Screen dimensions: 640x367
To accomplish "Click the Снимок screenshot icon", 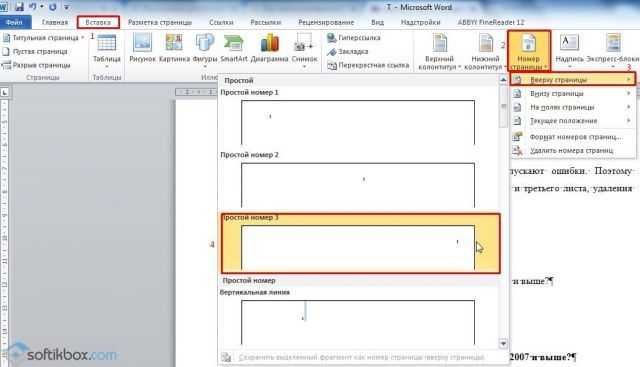I will (x=304, y=43).
